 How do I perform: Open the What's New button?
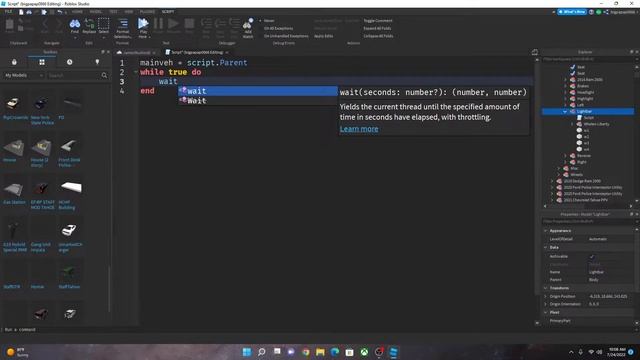coord(572,12)
